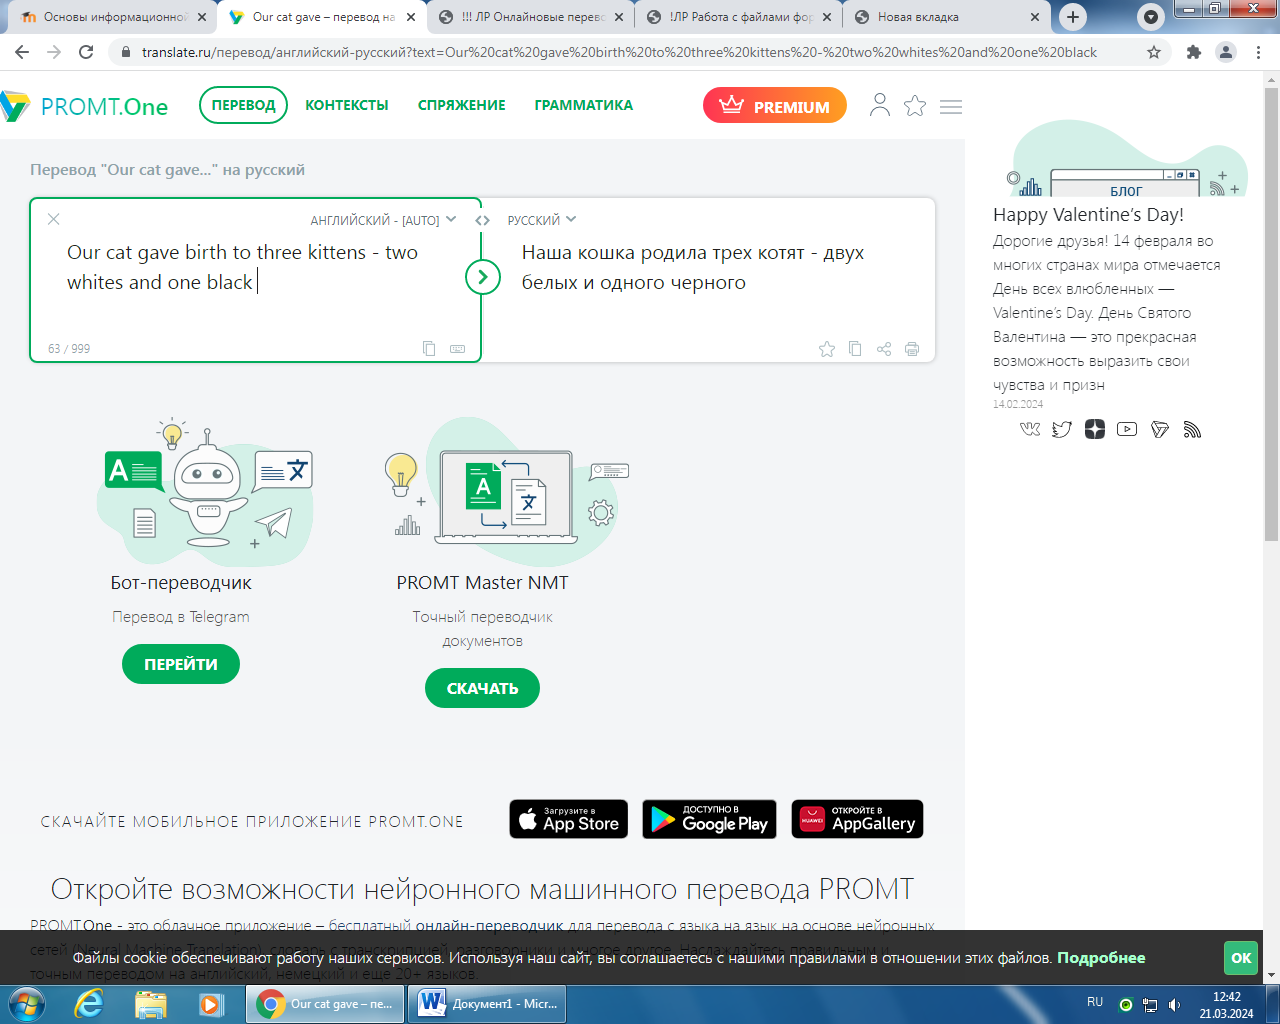Switch to ЛР Работа с файлами tab

(x=738, y=17)
